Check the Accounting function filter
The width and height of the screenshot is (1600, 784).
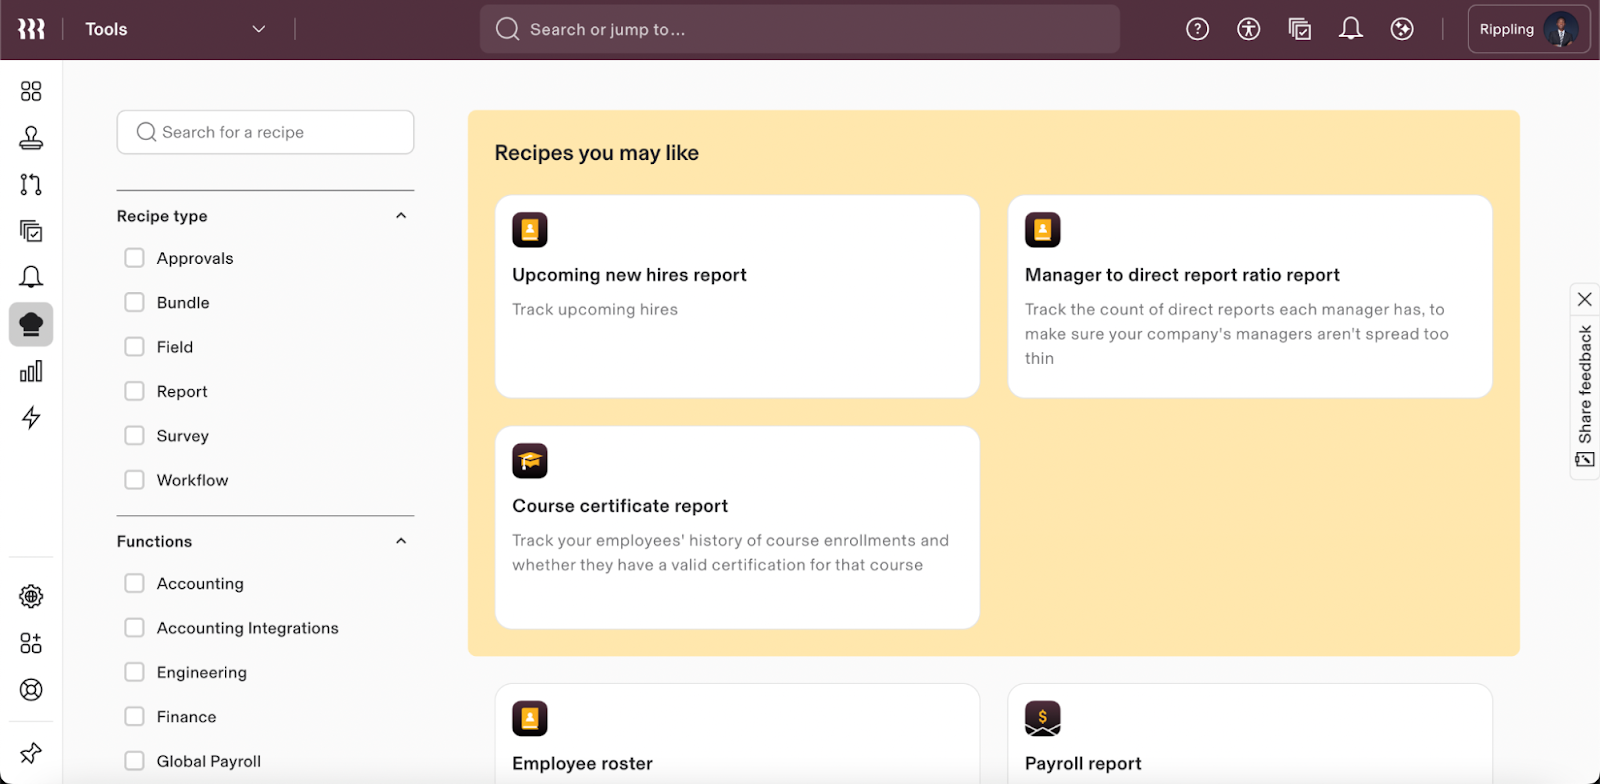coord(134,583)
